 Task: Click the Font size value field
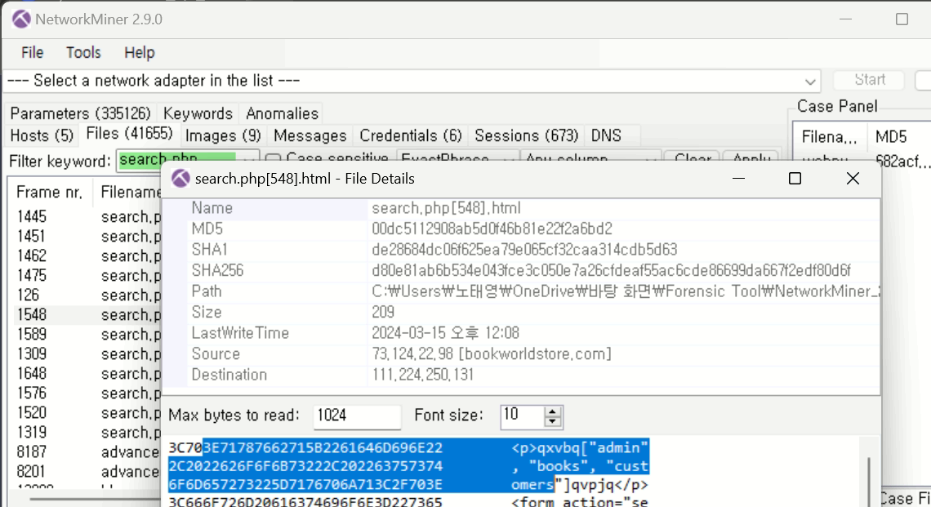point(521,416)
